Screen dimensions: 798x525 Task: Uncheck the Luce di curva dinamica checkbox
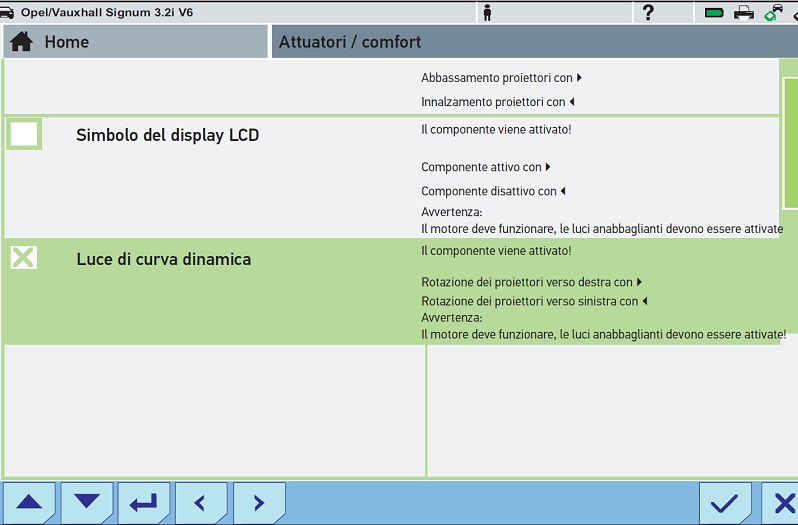(x=23, y=258)
